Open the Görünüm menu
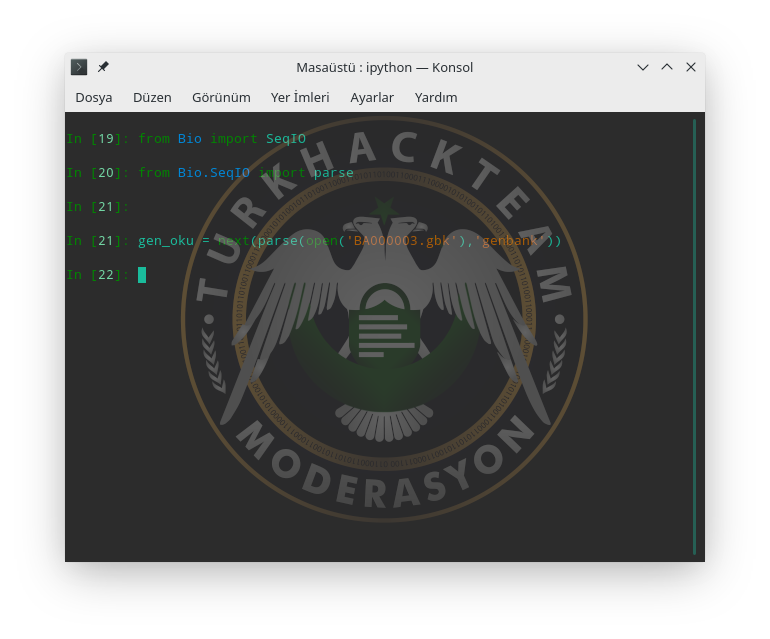This screenshot has height=639, width=770. point(221,97)
